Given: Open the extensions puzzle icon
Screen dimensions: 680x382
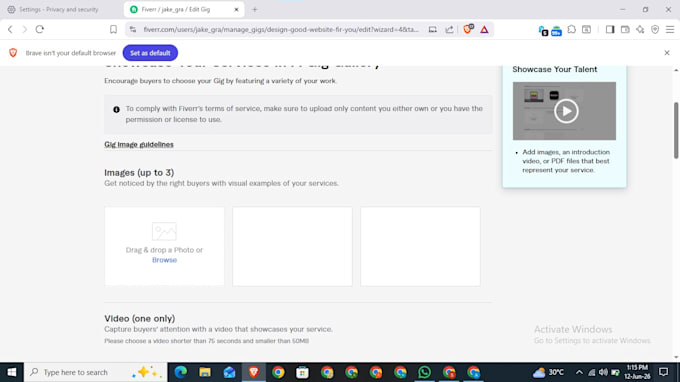Looking at the screenshot, I should point(572,29).
